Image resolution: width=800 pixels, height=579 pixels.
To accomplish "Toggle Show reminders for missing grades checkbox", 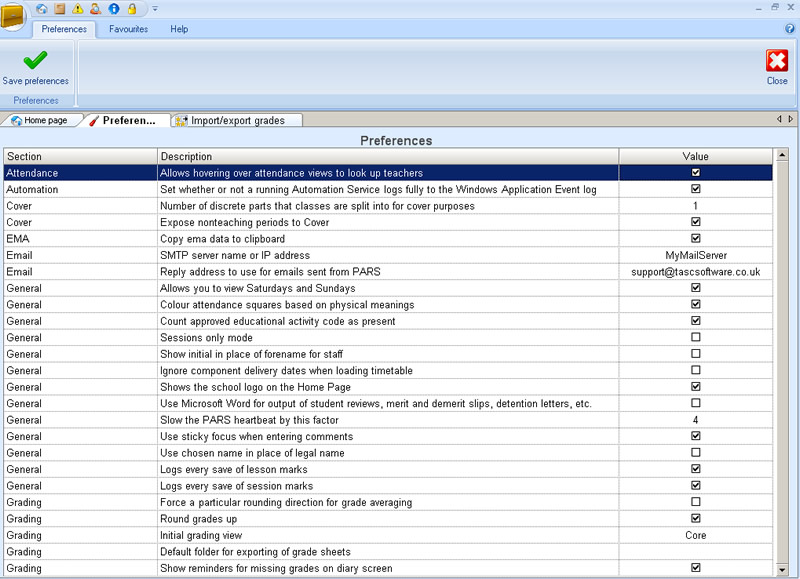I will click(695, 567).
